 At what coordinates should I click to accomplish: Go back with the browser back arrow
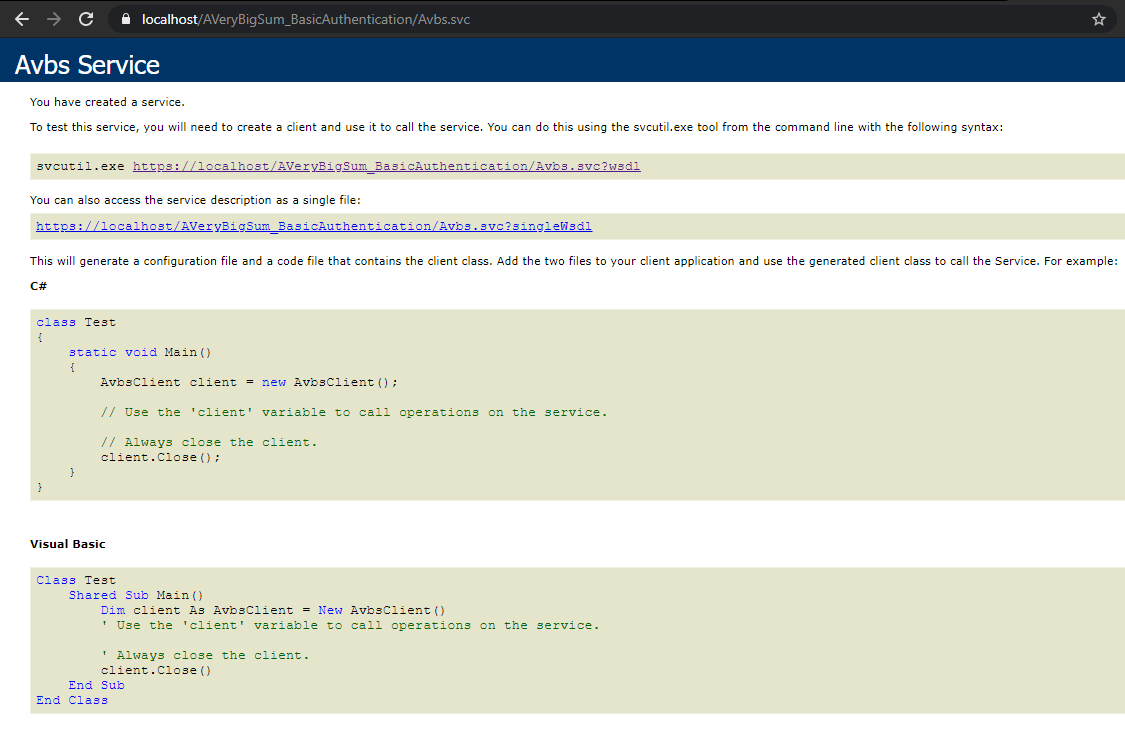(x=22, y=19)
